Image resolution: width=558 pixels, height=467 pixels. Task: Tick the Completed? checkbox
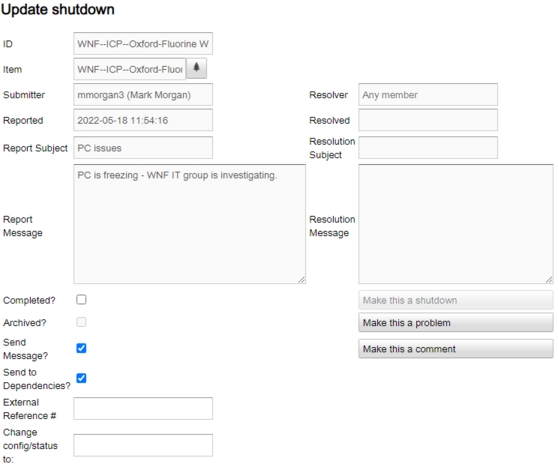[81, 300]
